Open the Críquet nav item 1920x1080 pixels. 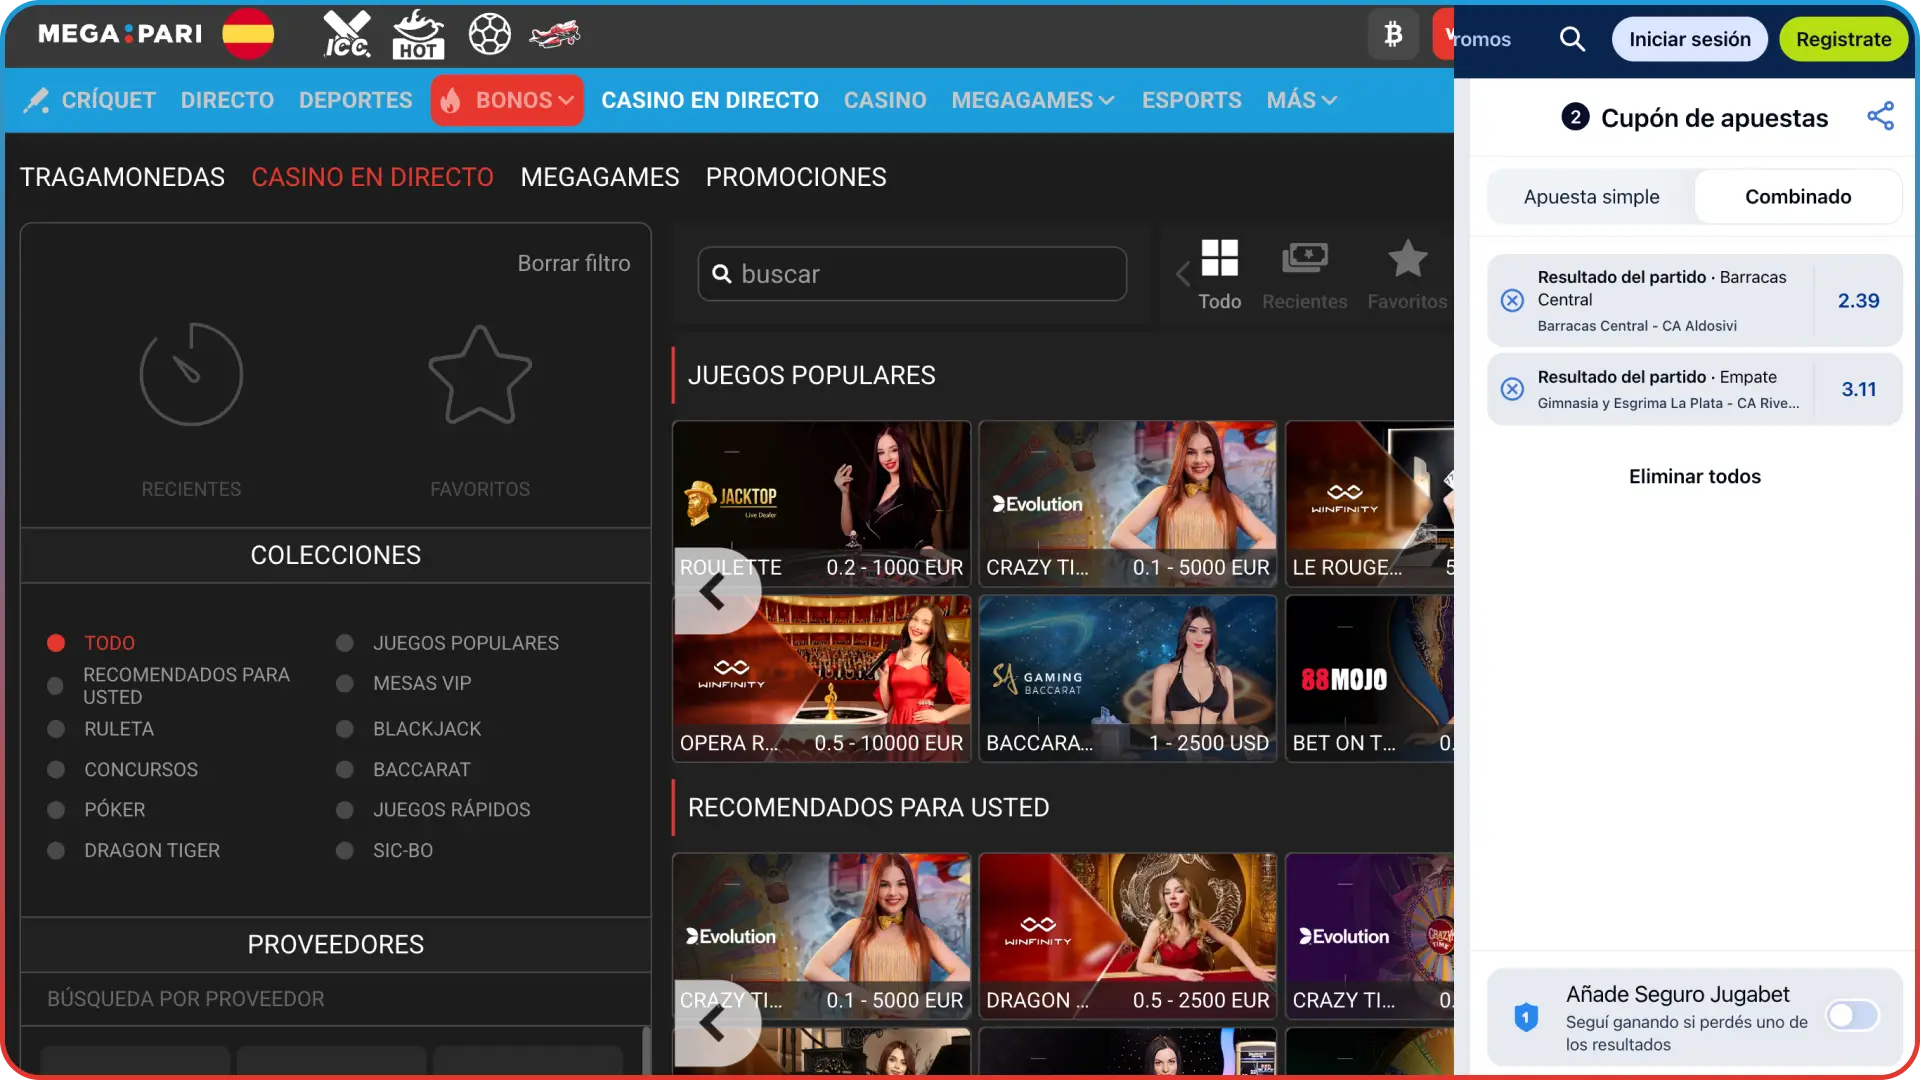tap(108, 100)
